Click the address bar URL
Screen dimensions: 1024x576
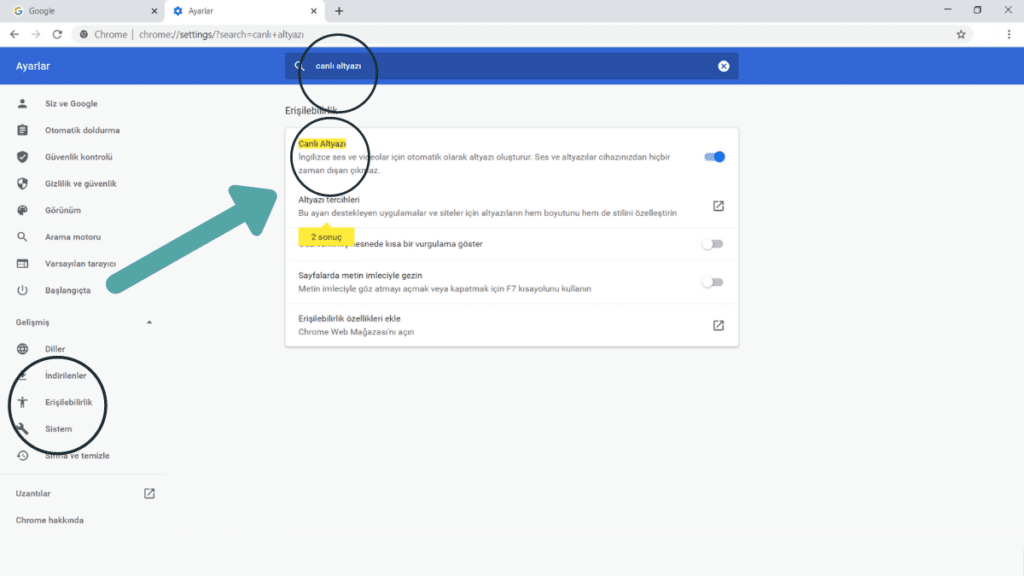[x=221, y=35]
